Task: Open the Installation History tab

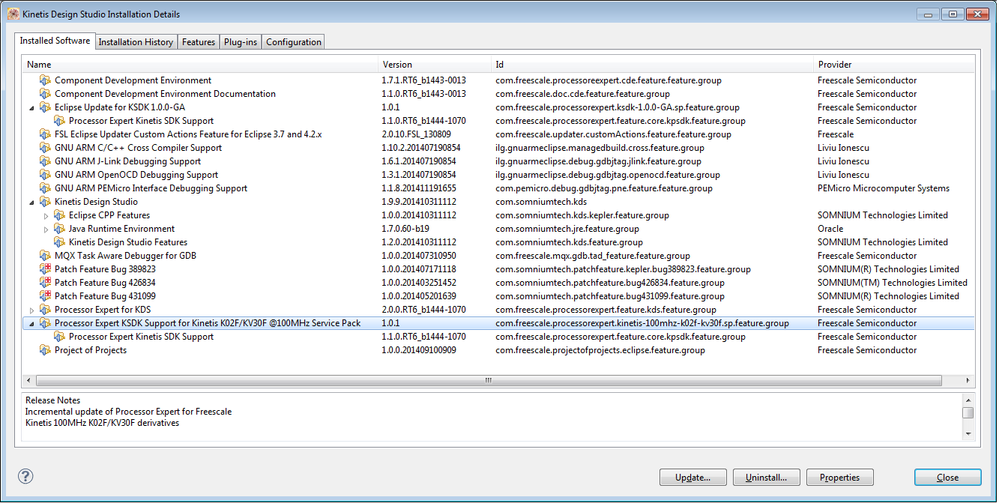Action: click(x=136, y=42)
